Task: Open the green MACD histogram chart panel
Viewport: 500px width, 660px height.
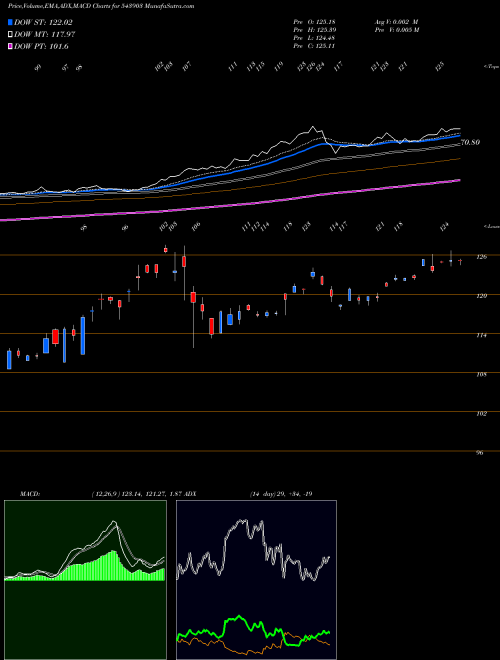Action: 85,580
